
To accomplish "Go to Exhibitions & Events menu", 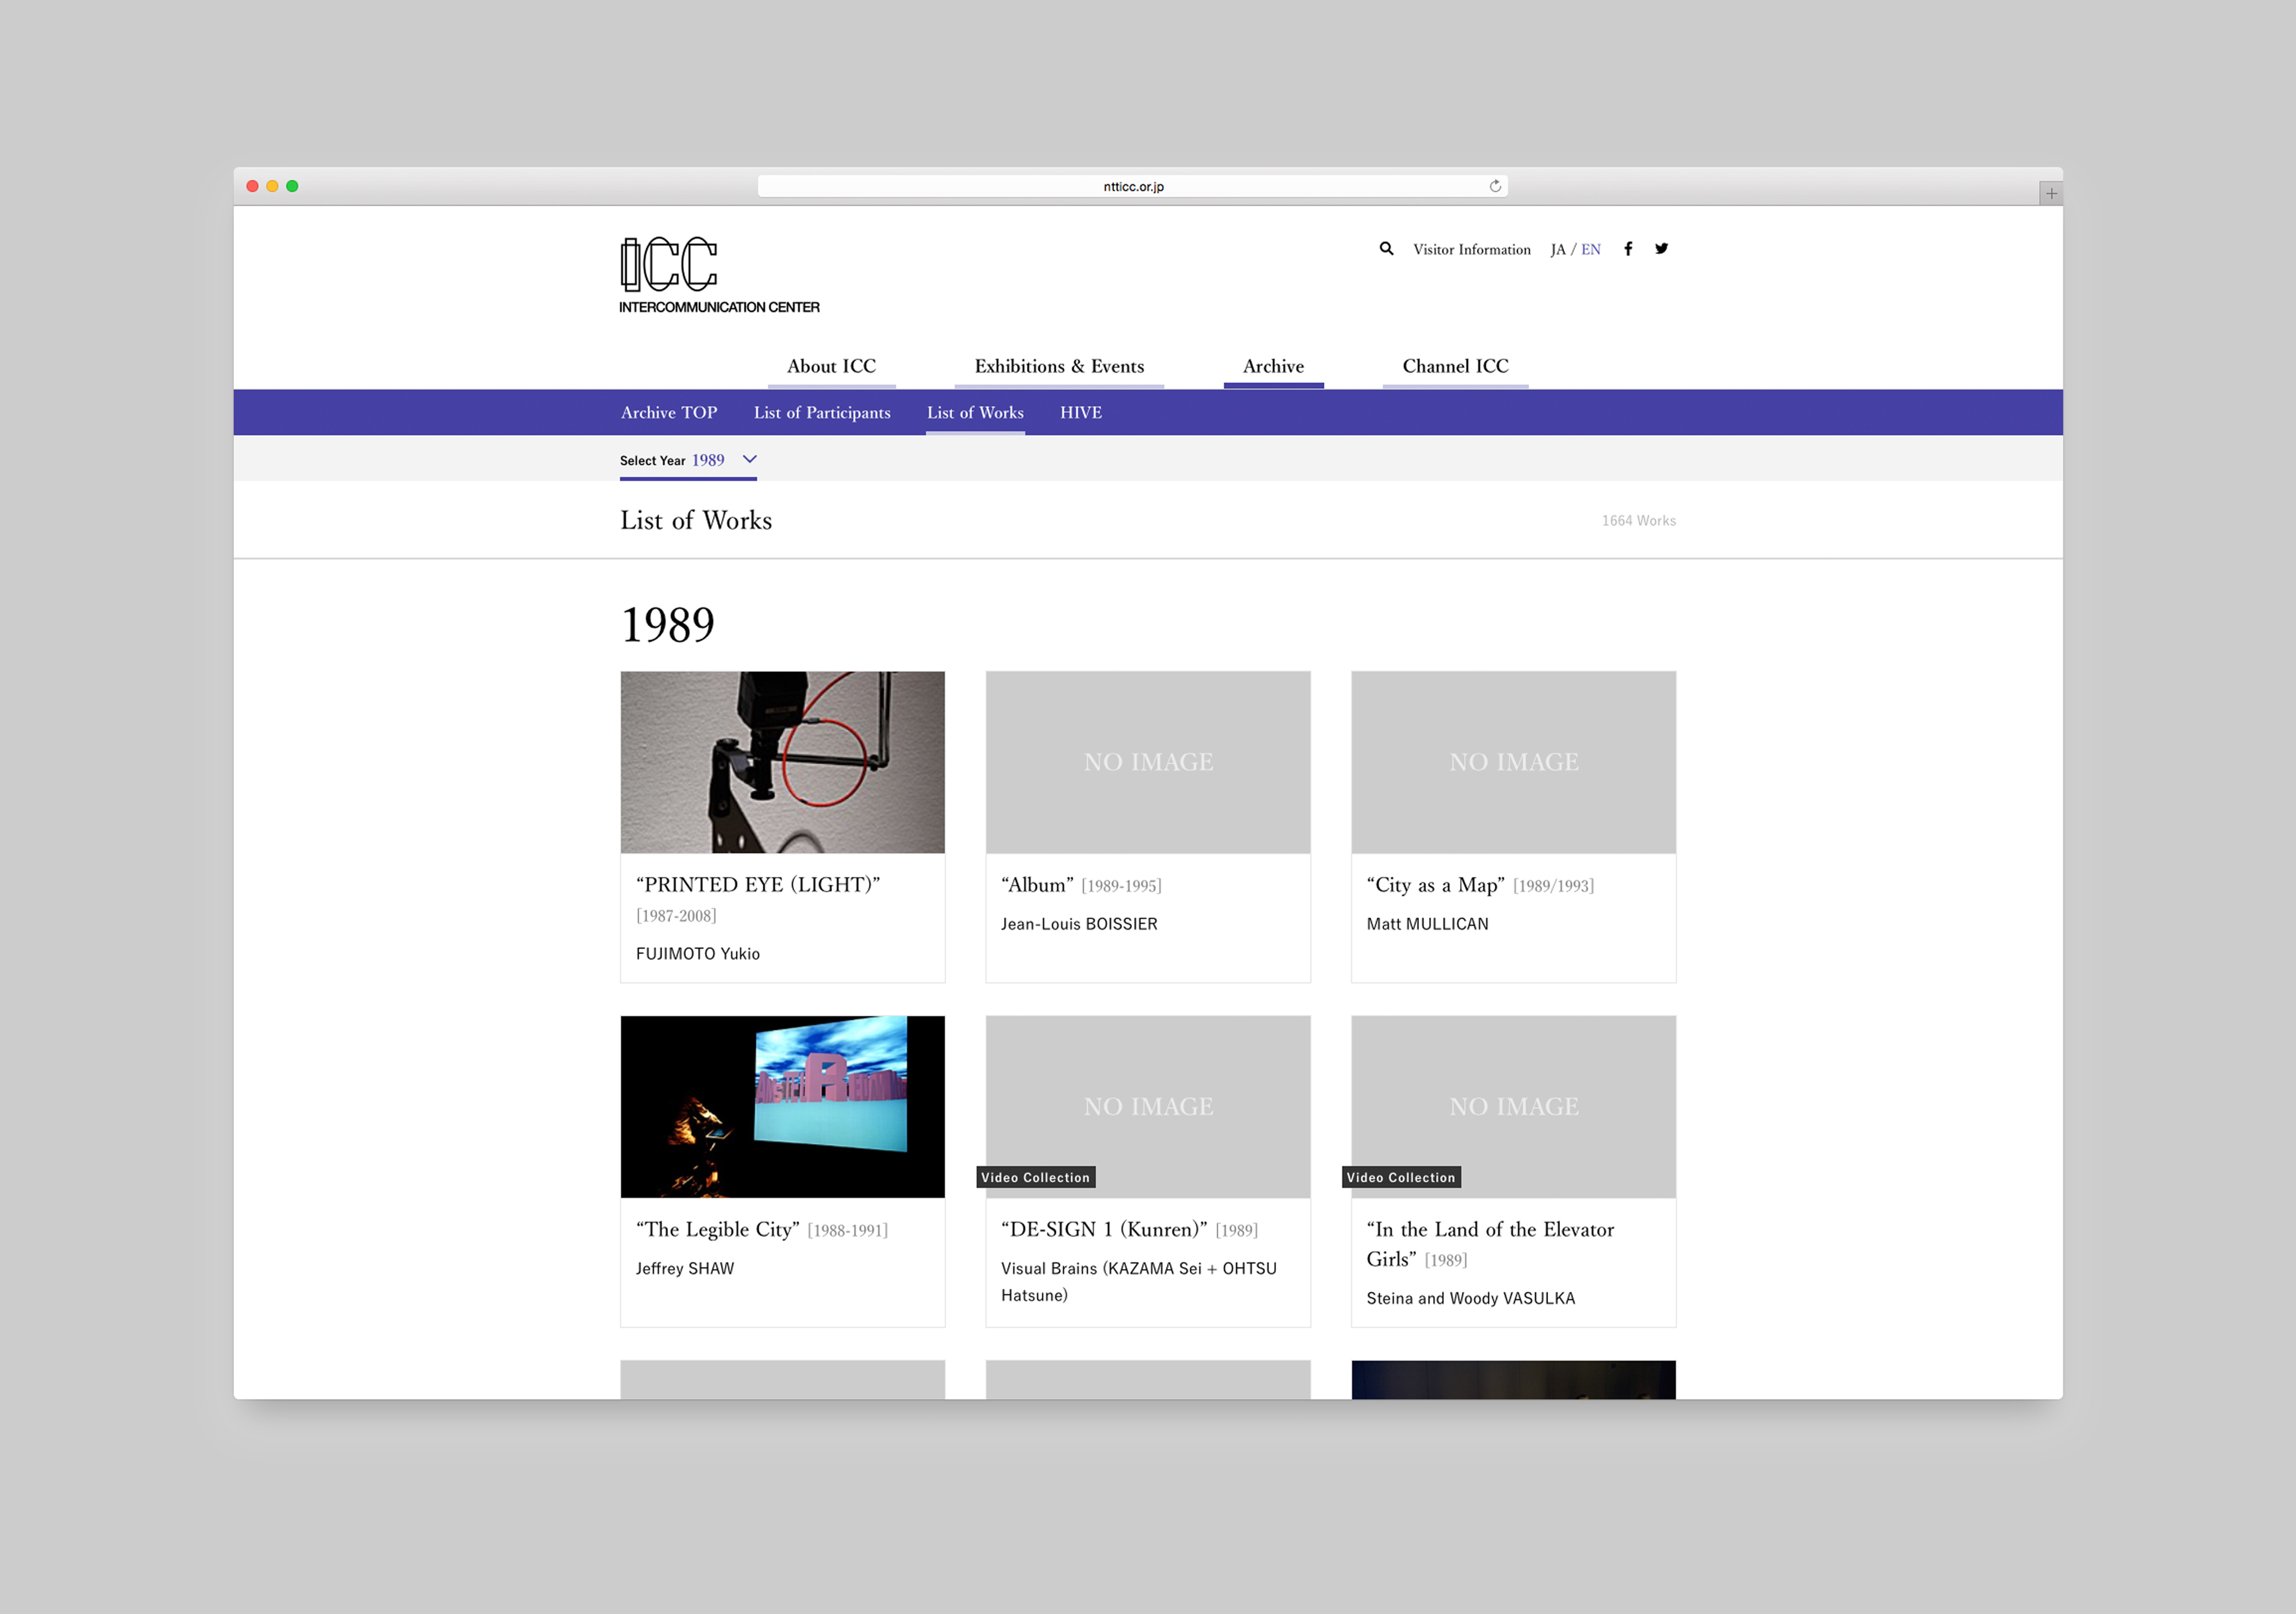I will pos(1058,366).
